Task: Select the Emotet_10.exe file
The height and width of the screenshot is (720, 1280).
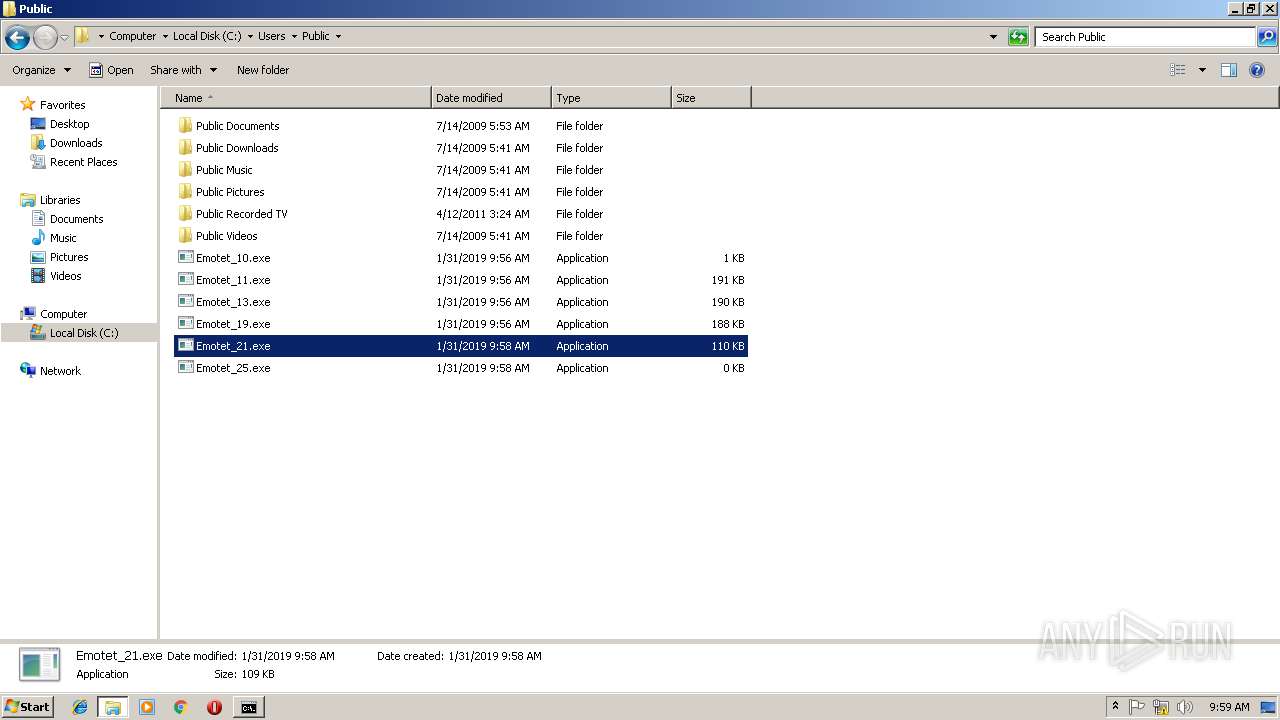Action: (x=461, y=258)
